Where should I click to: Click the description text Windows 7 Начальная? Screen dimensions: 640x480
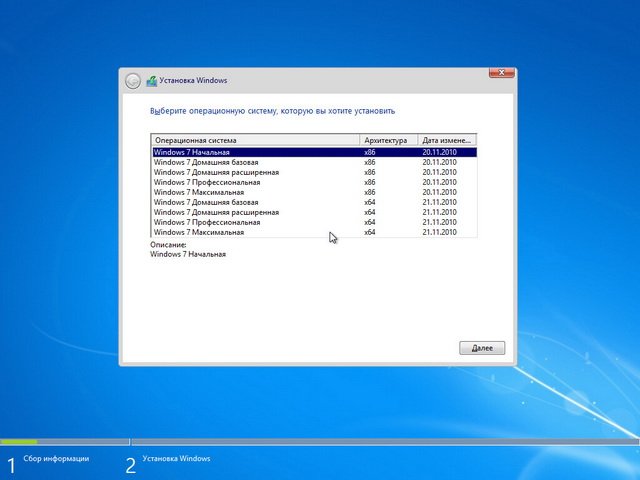188,254
